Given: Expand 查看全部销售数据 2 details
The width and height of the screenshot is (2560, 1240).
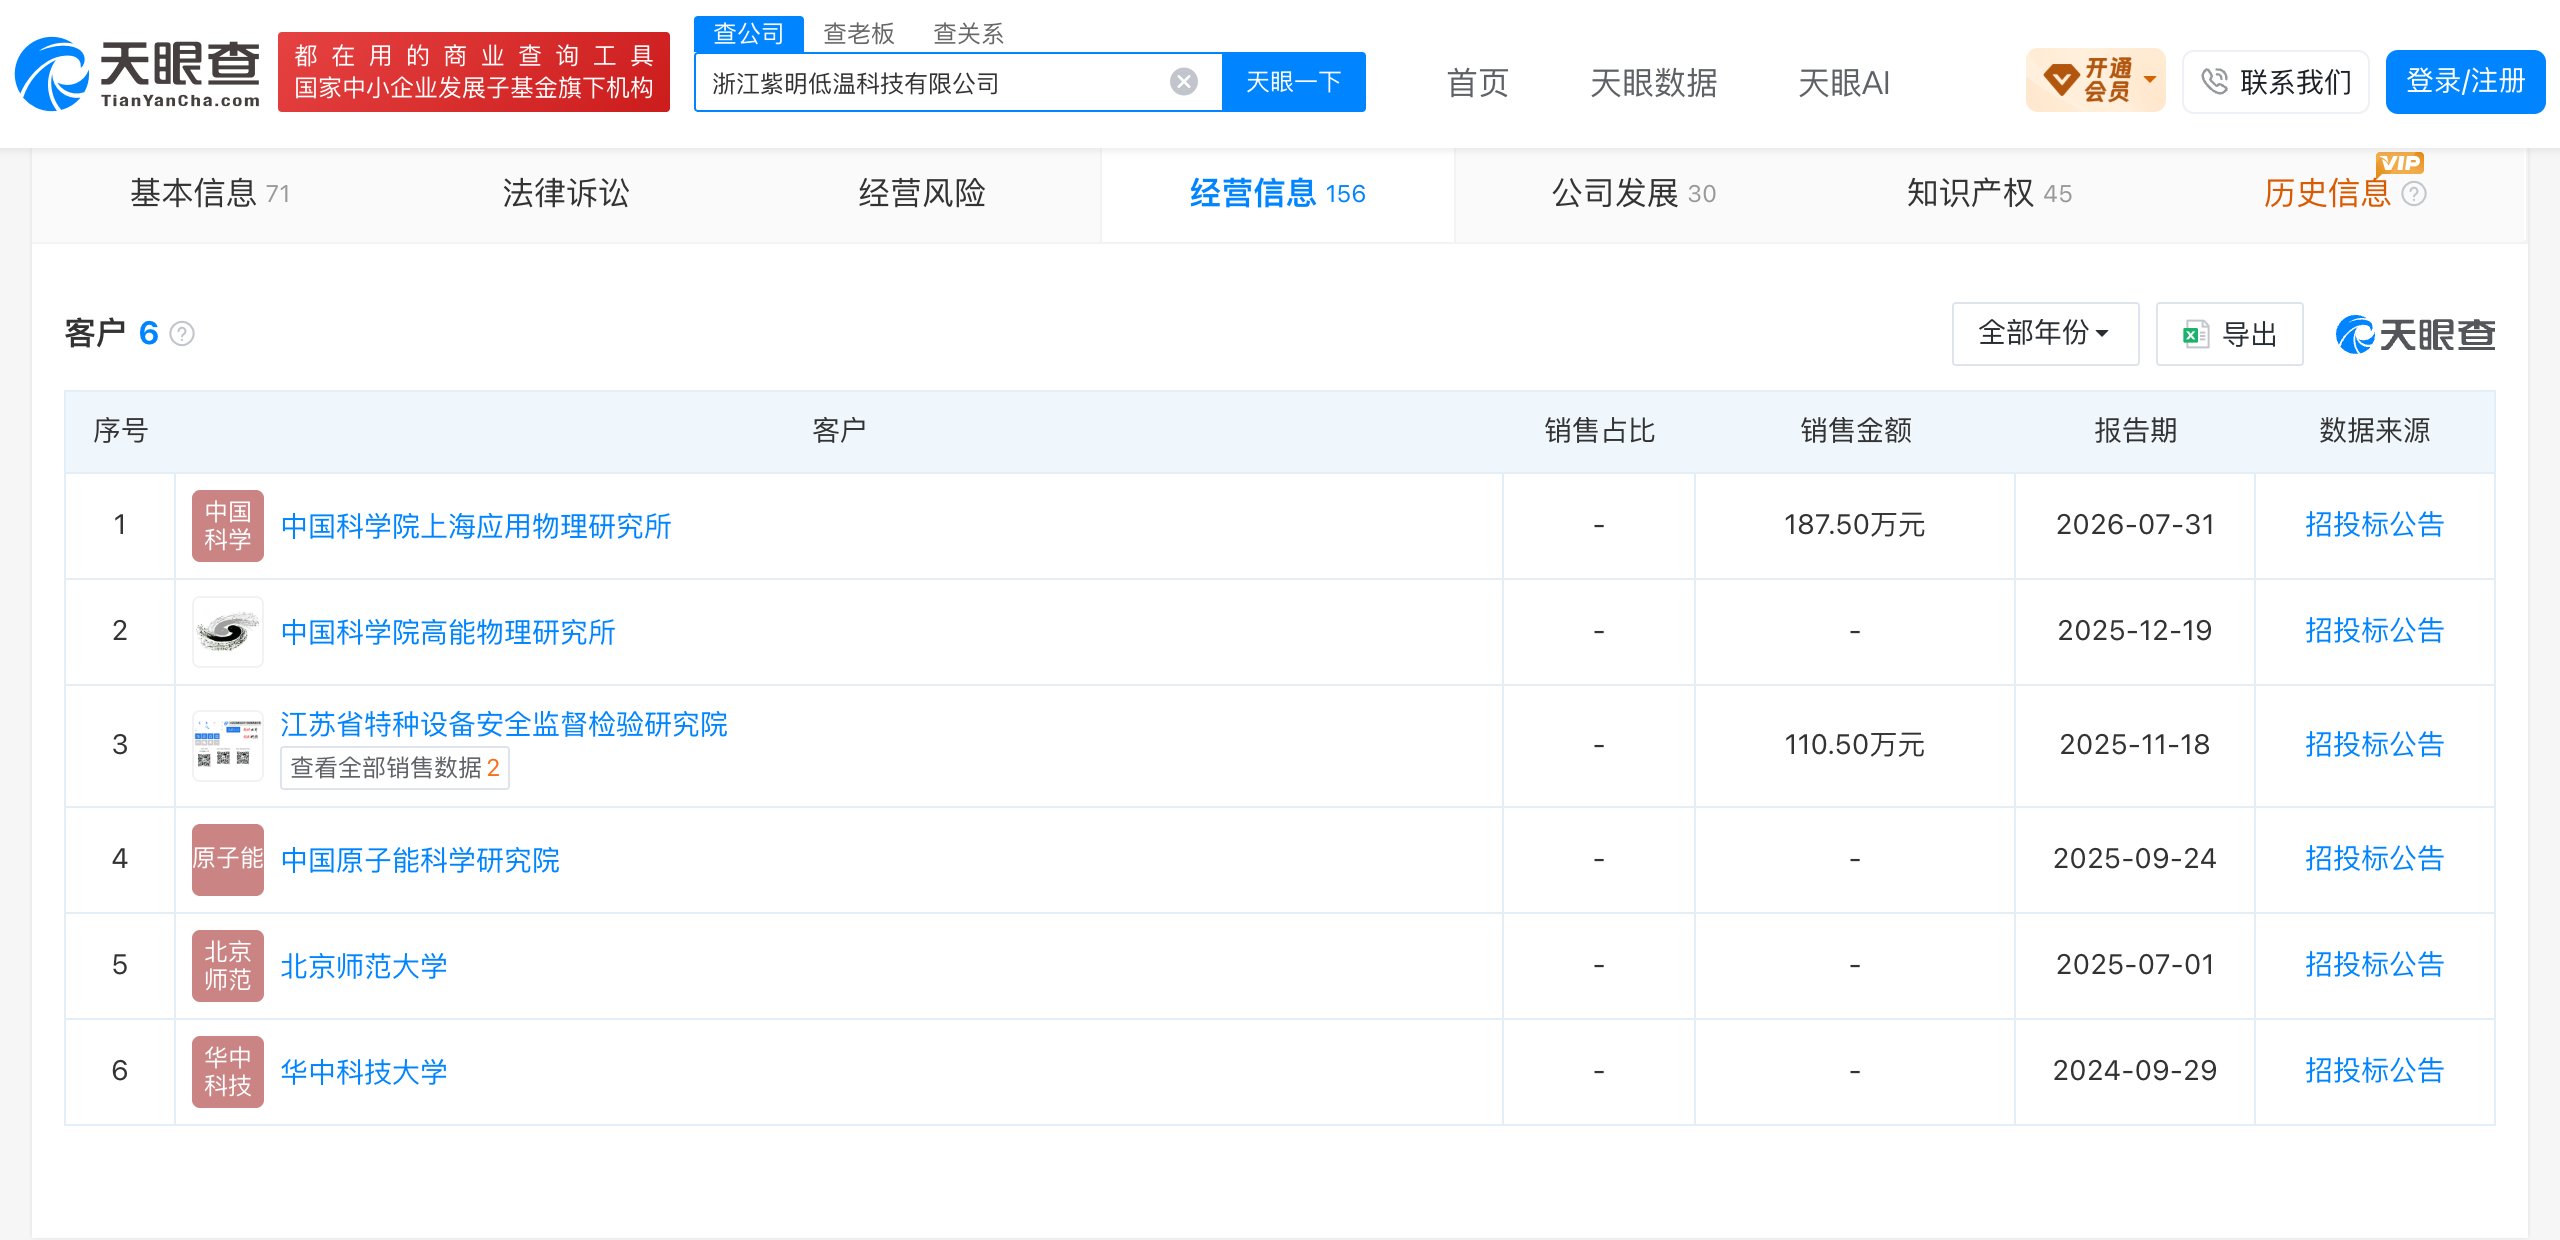Looking at the screenshot, I should click(395, 768).
